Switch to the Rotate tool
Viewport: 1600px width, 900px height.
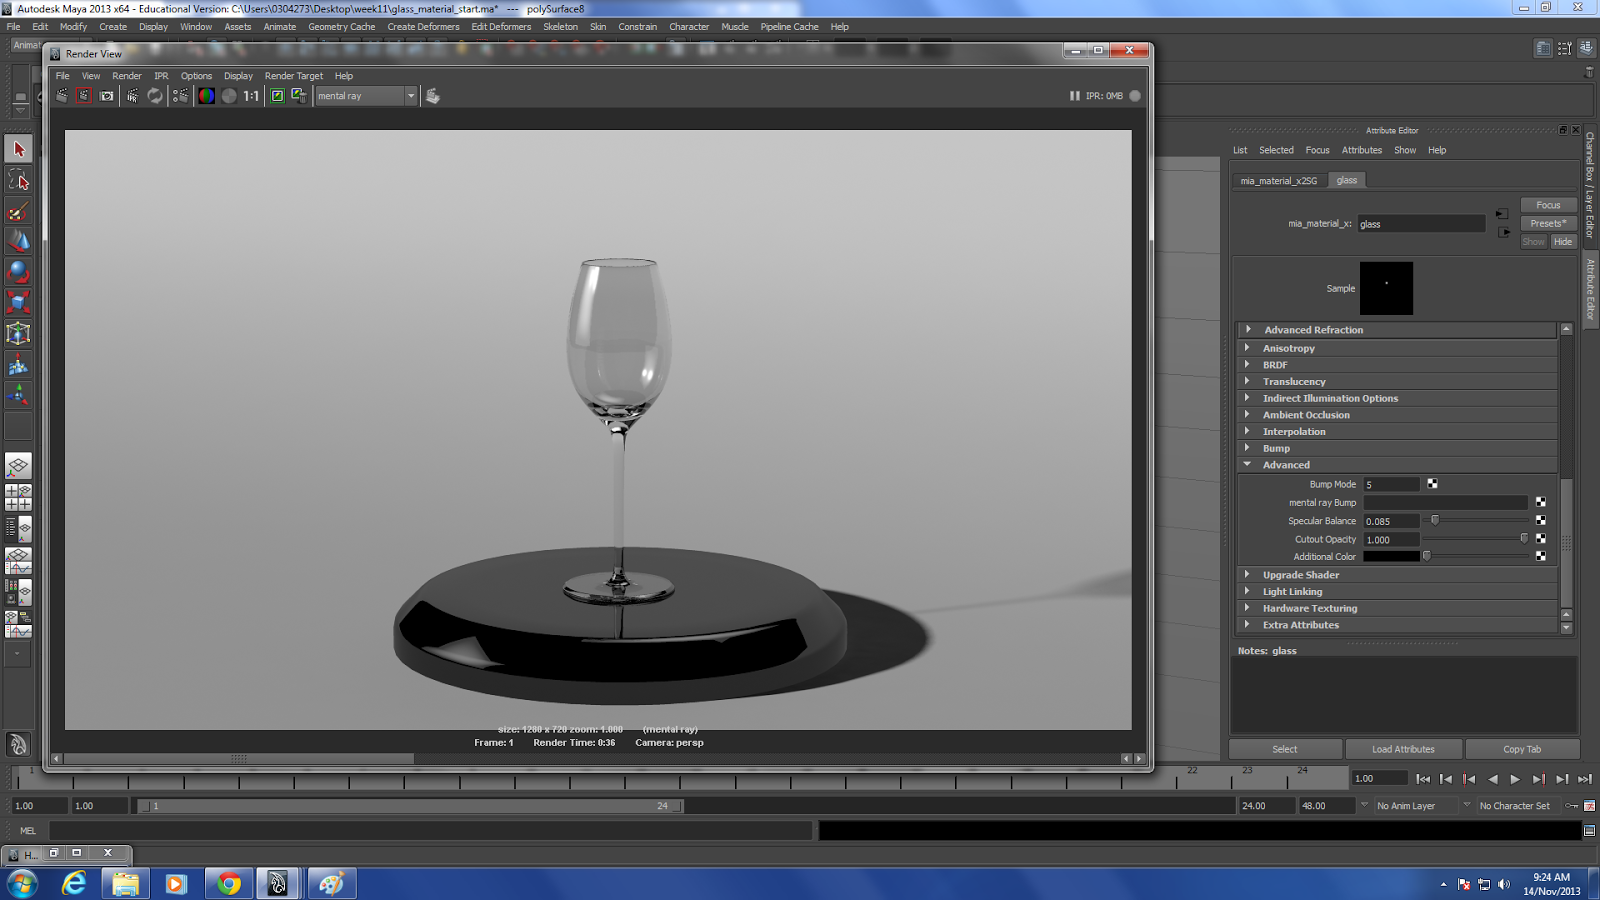point(18,272)
